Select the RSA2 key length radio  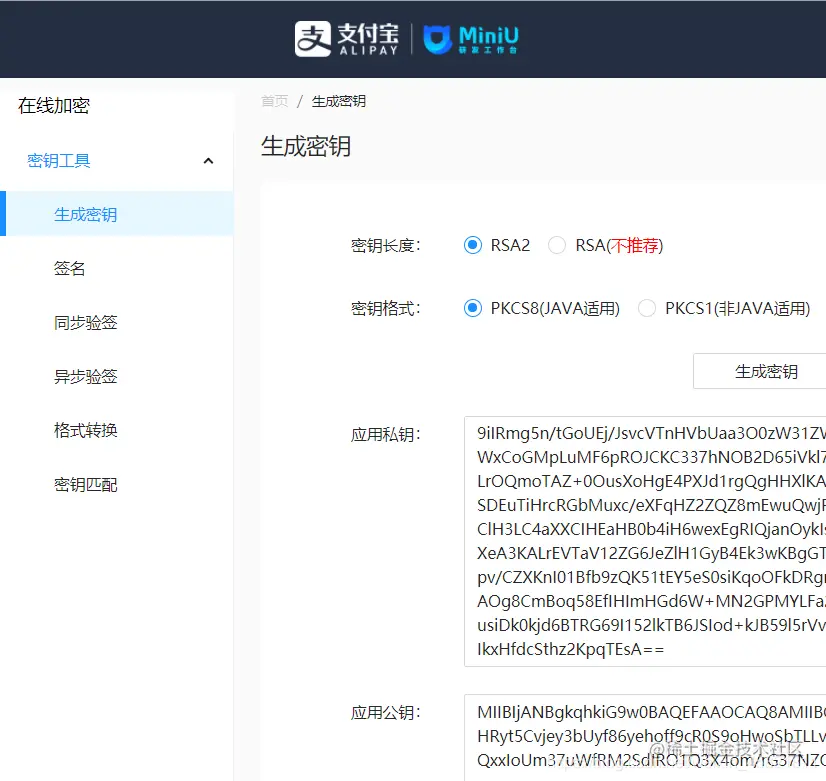click(473, 245)
